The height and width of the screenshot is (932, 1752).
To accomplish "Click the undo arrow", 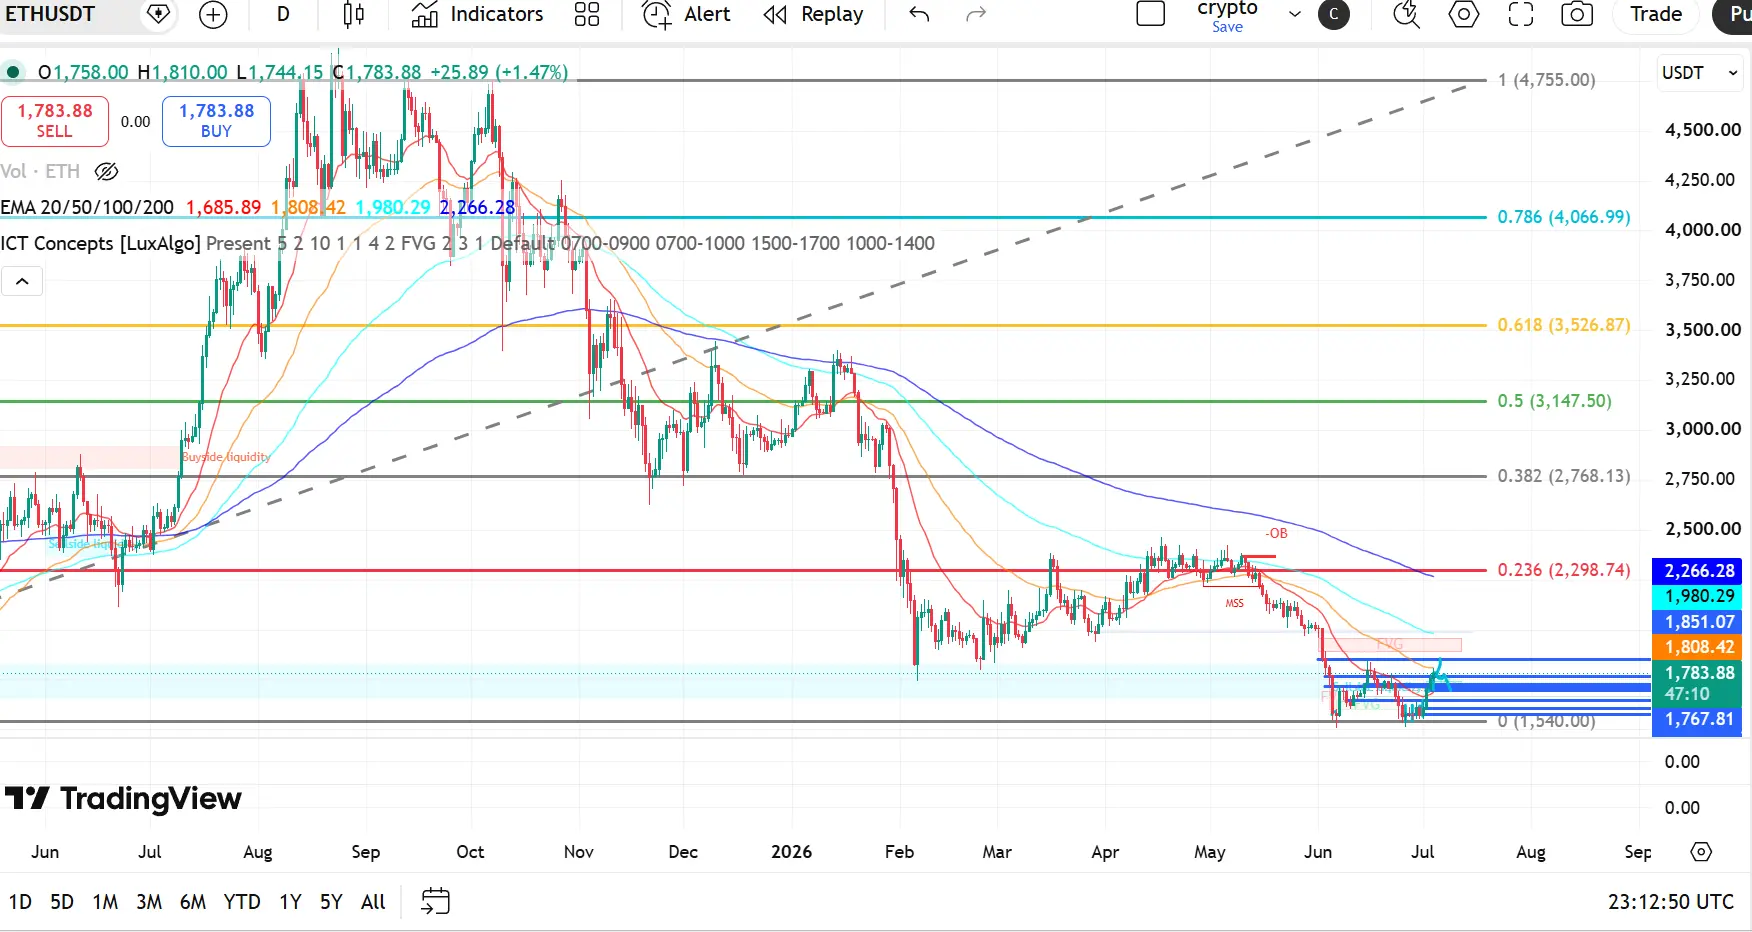I will [919, 14].
